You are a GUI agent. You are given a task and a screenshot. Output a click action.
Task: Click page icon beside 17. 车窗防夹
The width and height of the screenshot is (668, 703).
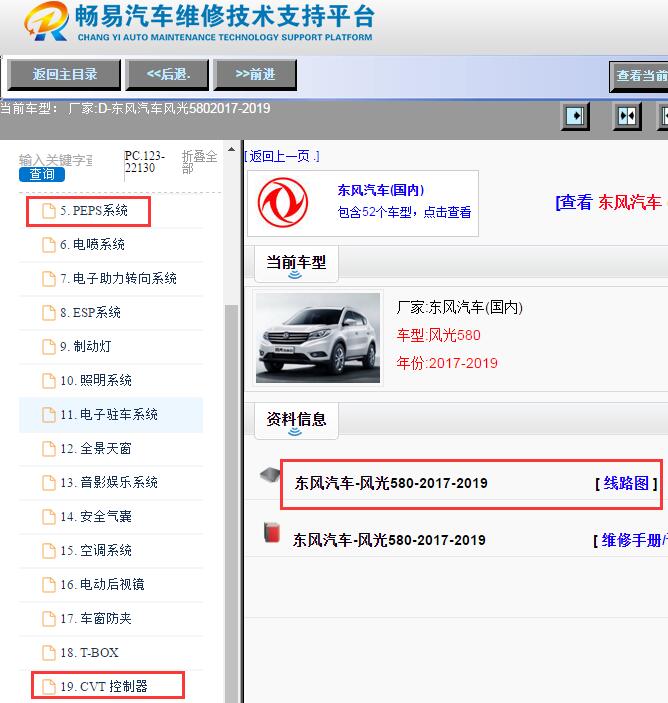(48, 619)
